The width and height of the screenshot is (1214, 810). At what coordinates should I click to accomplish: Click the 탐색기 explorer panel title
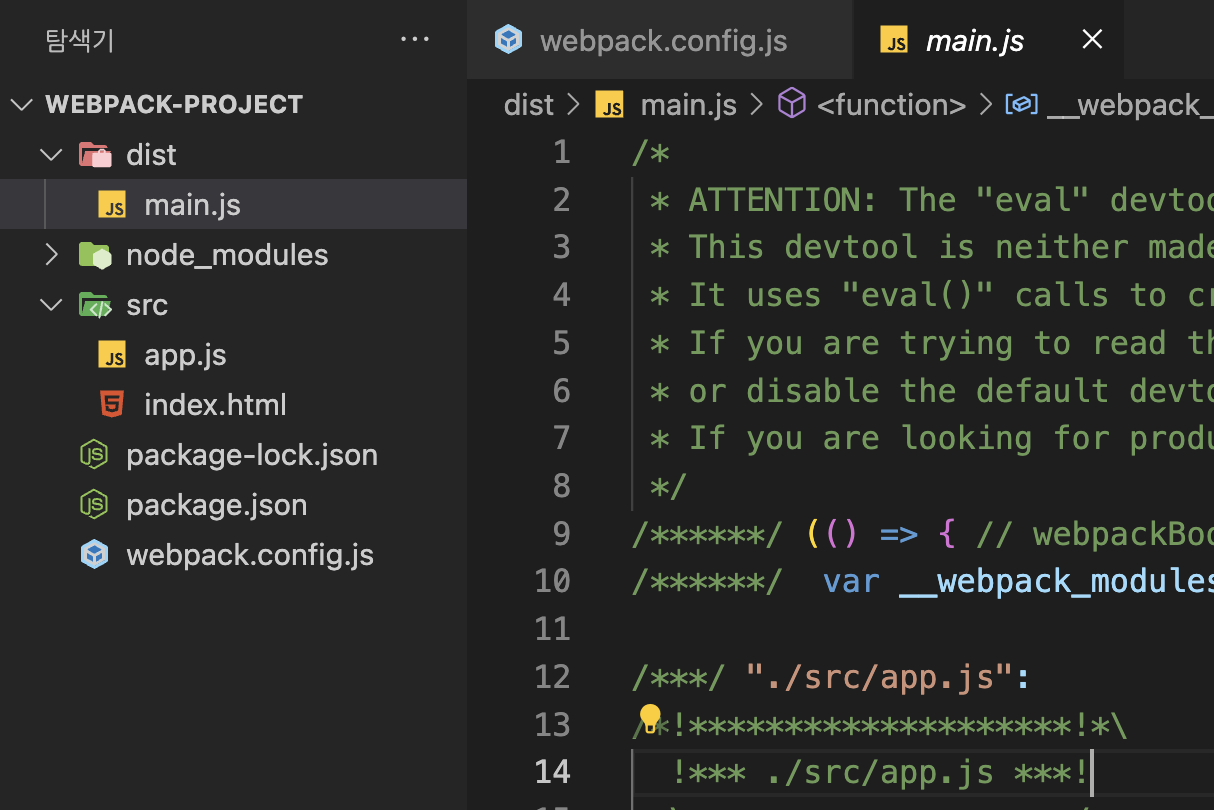coord(79,41)
